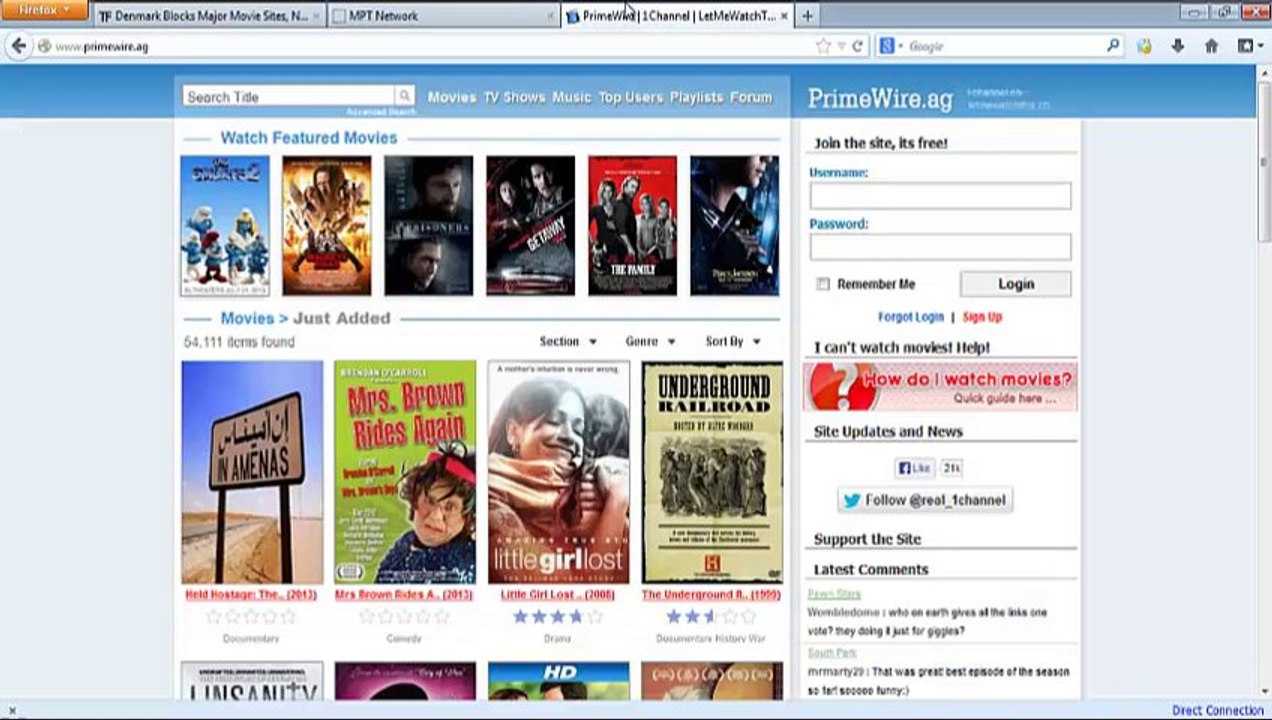
Task: Open the Prisoners featured poster
Action: tap(429, 226)
